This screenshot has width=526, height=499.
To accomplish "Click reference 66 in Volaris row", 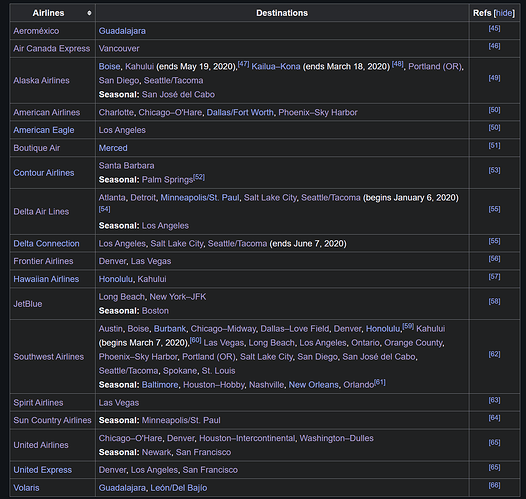I will coord(494,485).
